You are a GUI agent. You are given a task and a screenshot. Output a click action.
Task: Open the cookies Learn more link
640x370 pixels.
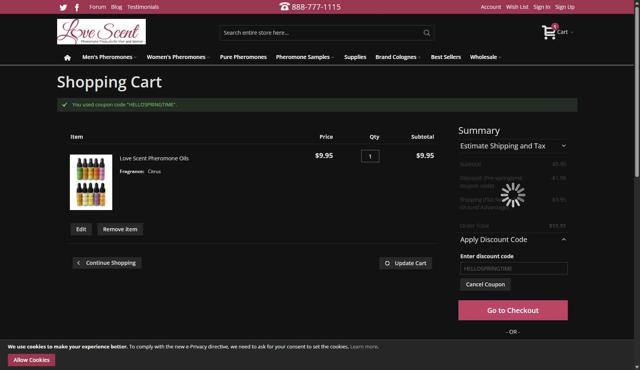364,347
